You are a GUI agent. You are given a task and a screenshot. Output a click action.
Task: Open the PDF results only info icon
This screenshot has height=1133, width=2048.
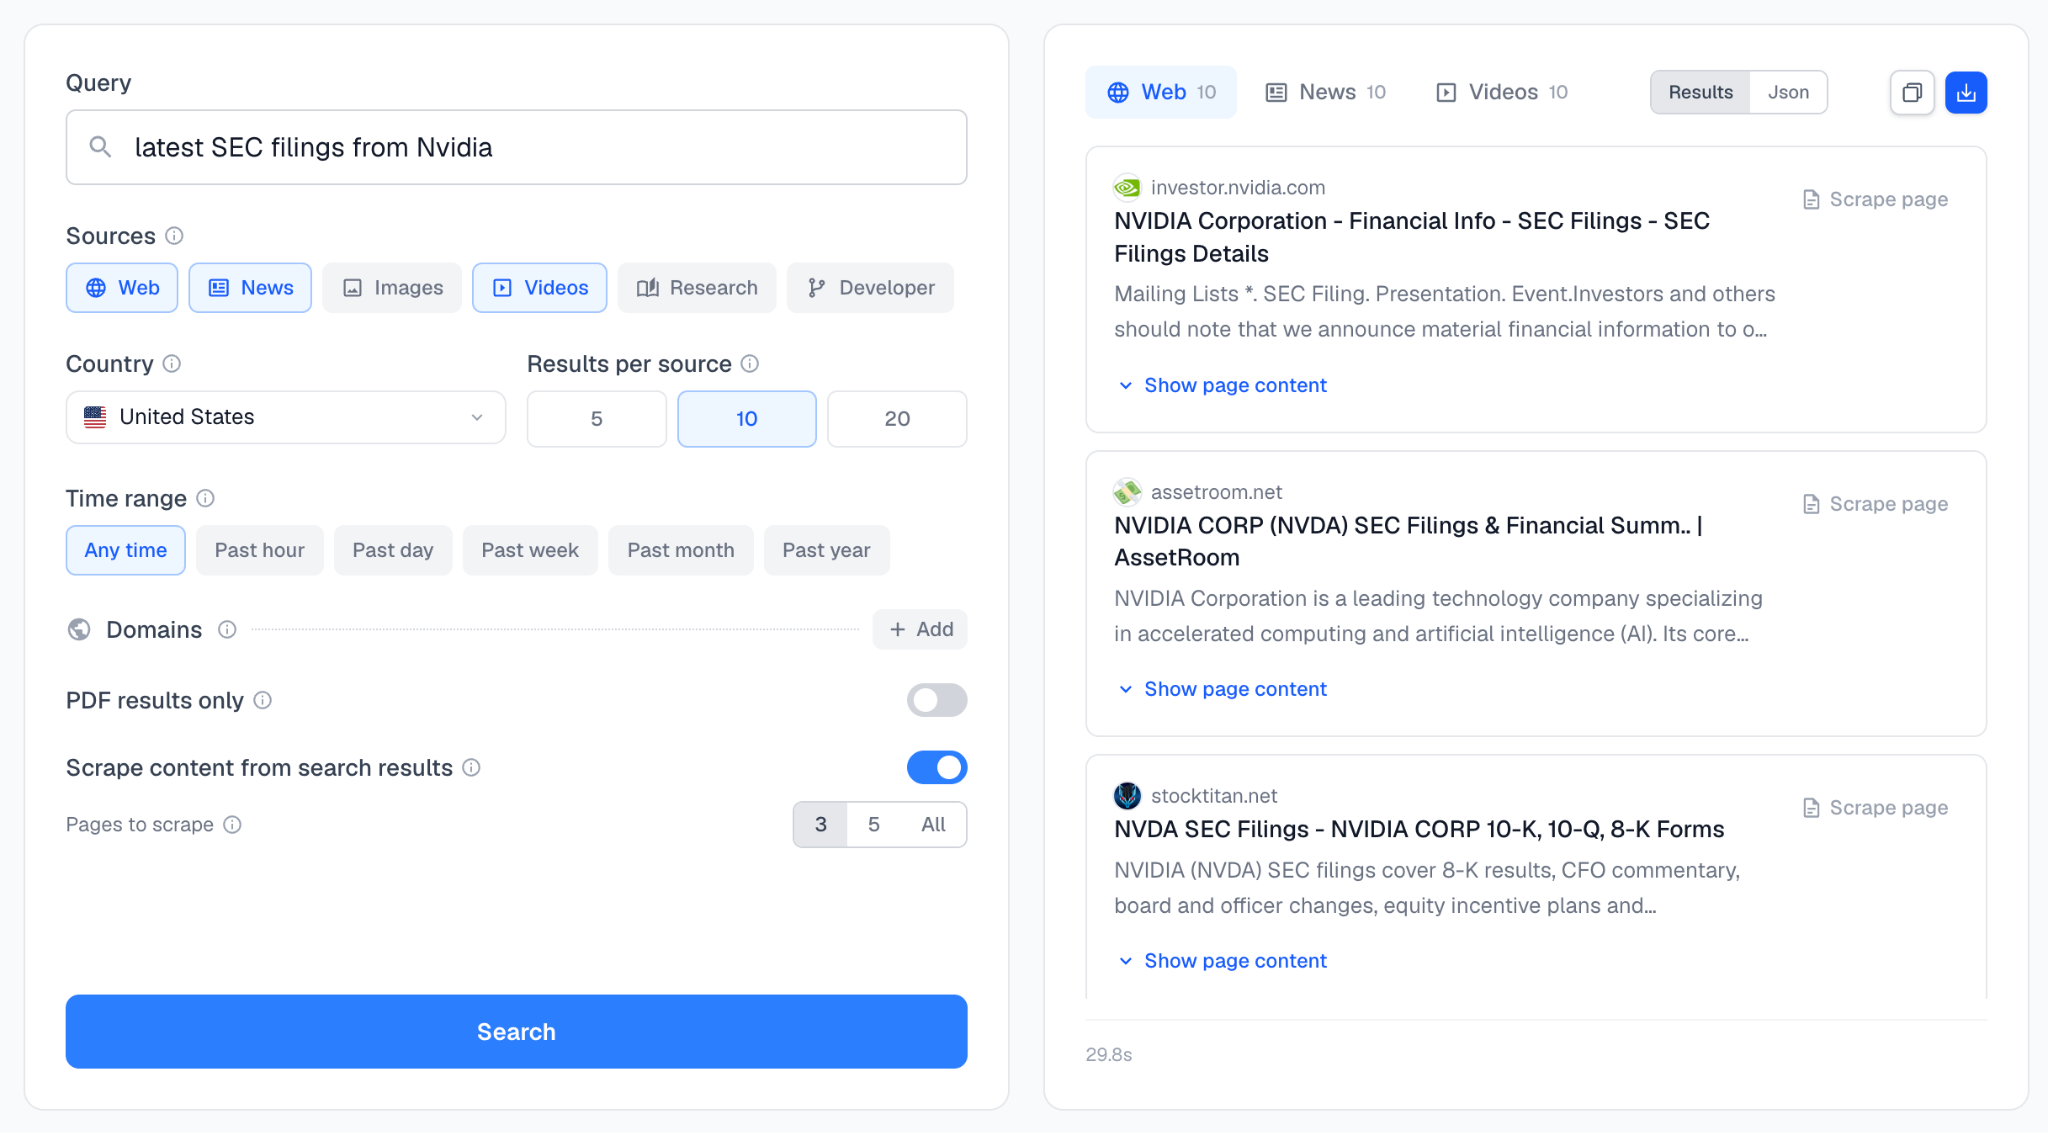click(x=262, y=700)
